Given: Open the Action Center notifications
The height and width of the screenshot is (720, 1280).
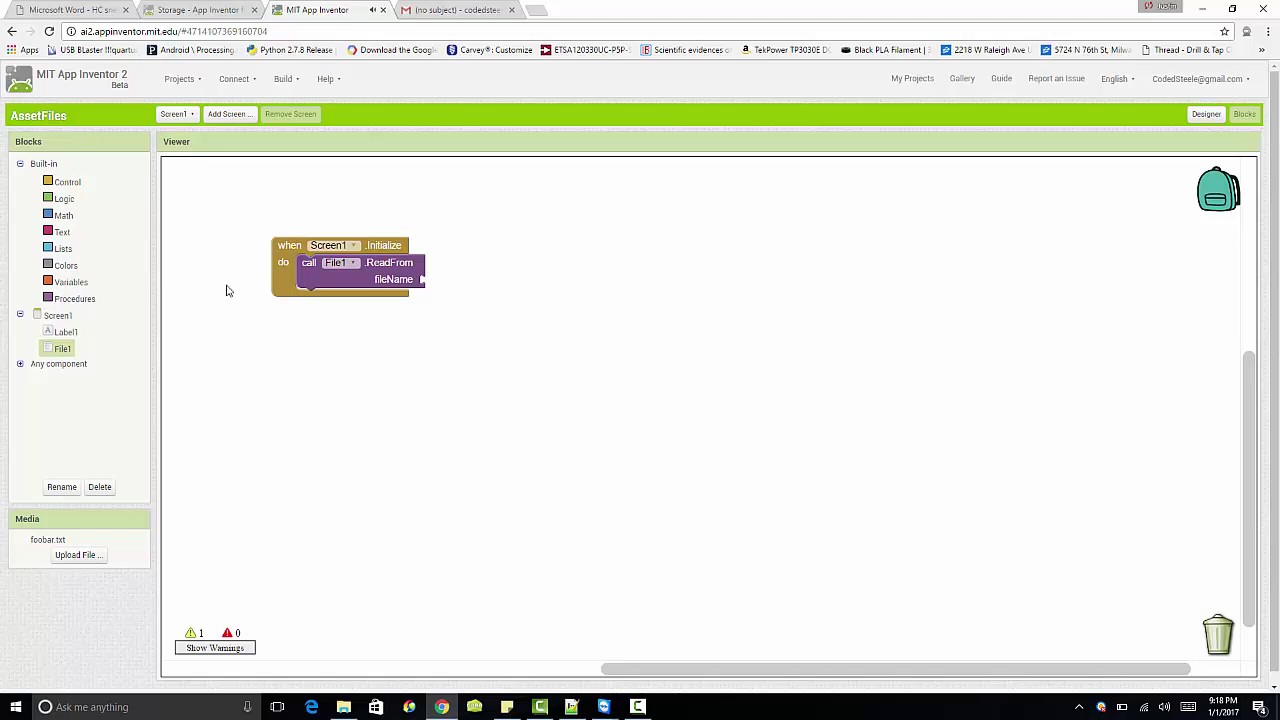Looking at the screenshot, I should coord(1260,707).
